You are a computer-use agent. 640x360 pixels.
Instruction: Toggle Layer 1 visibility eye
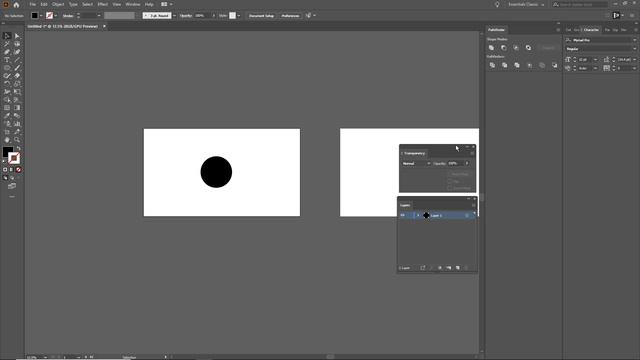coord(402,216)
